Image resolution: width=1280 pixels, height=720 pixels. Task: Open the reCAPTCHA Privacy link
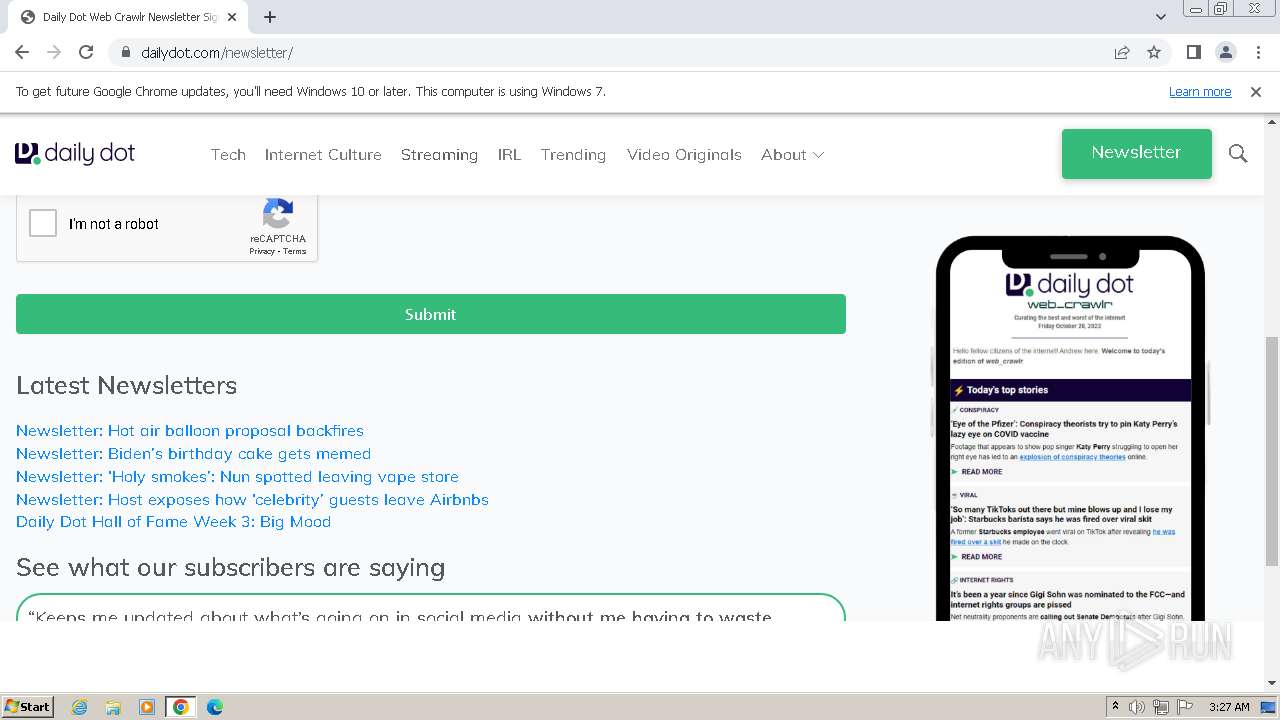(262, 251)
